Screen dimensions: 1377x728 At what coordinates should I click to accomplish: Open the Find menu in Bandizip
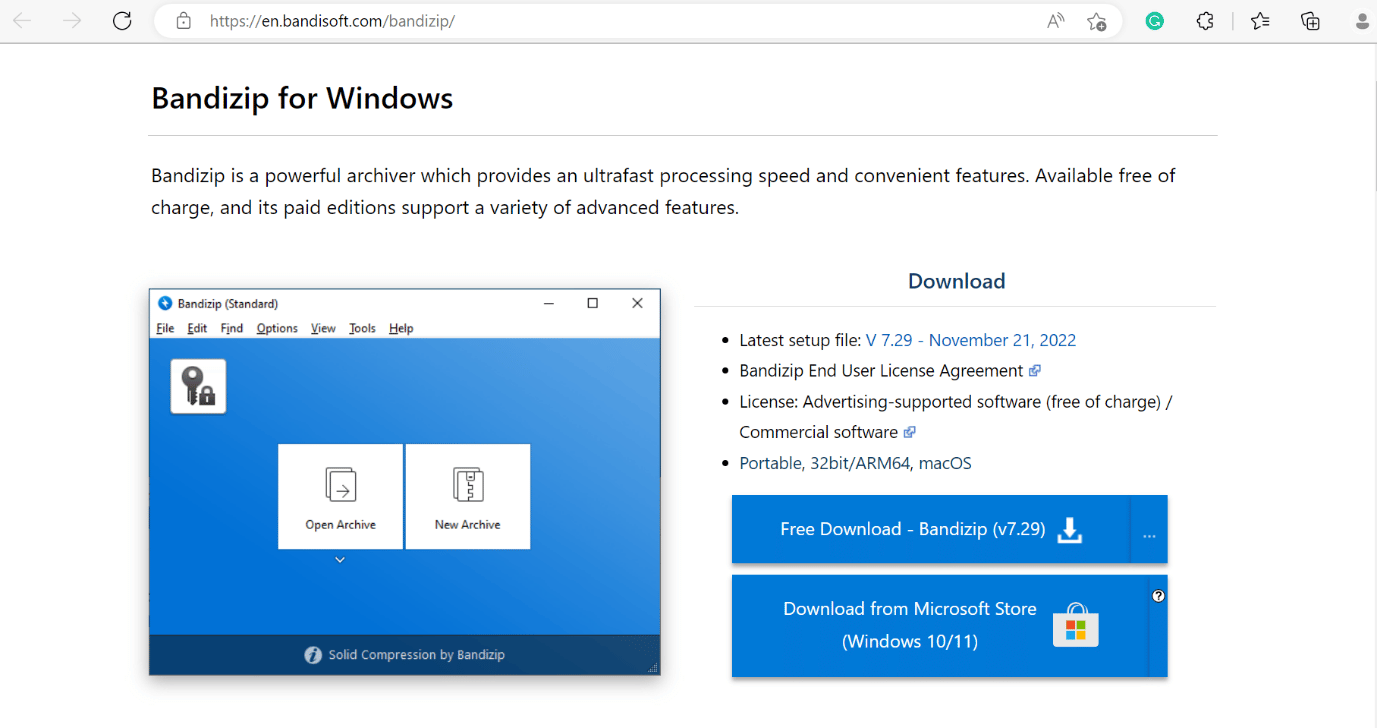[232, 328]
